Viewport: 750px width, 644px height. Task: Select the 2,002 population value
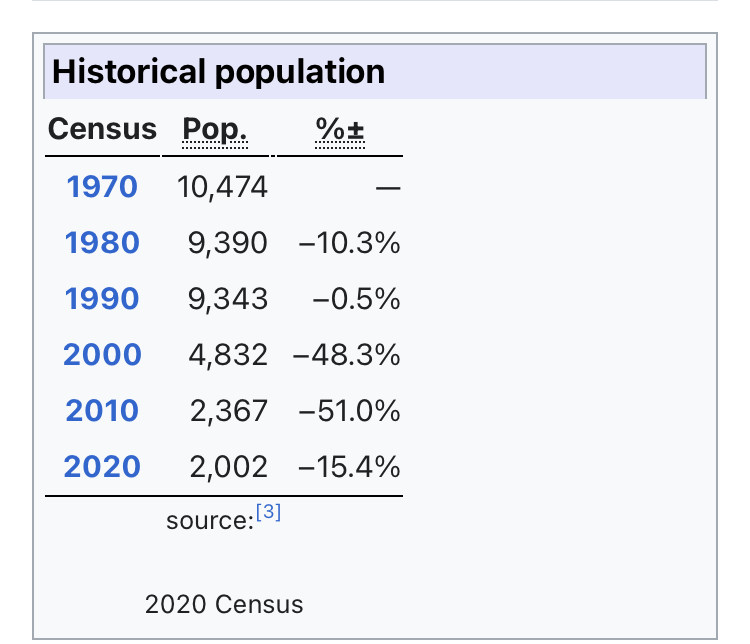tap(228, 467)
